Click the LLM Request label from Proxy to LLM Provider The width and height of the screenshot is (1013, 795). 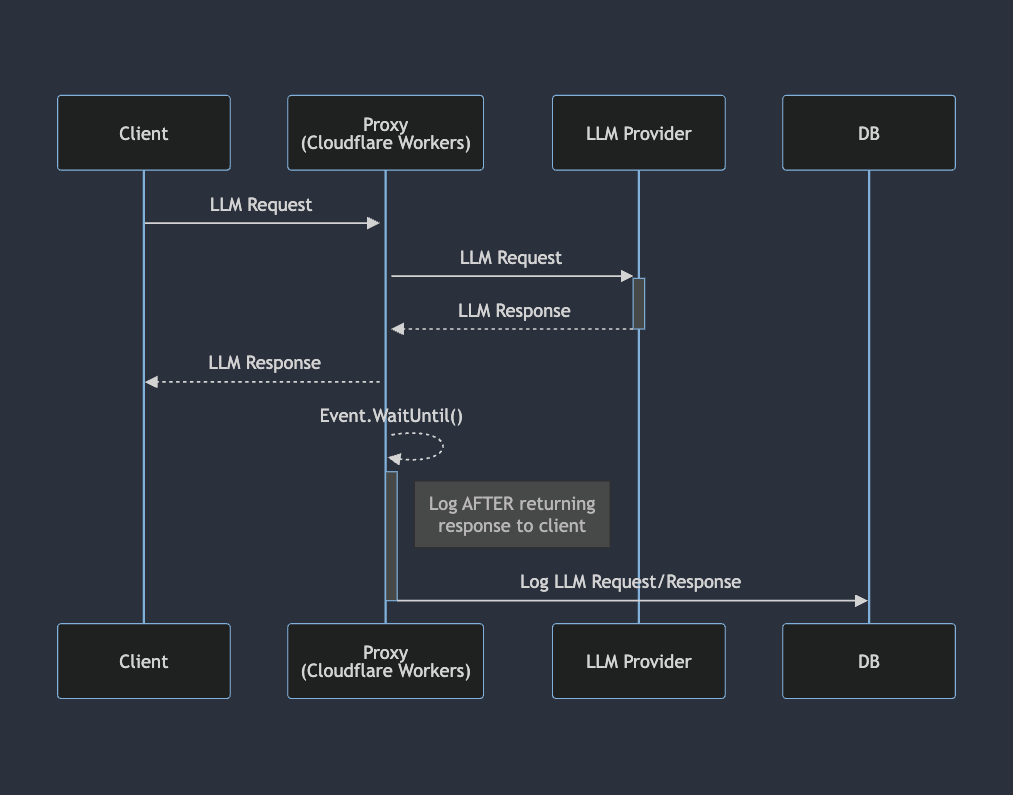(x=511, y=258)
